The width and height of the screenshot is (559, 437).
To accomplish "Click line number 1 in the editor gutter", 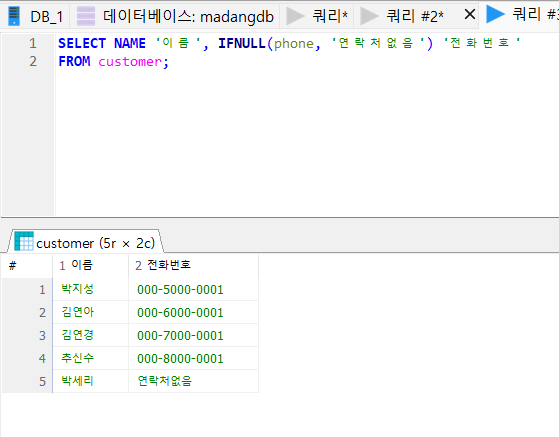I will click(x=33, y=43).
